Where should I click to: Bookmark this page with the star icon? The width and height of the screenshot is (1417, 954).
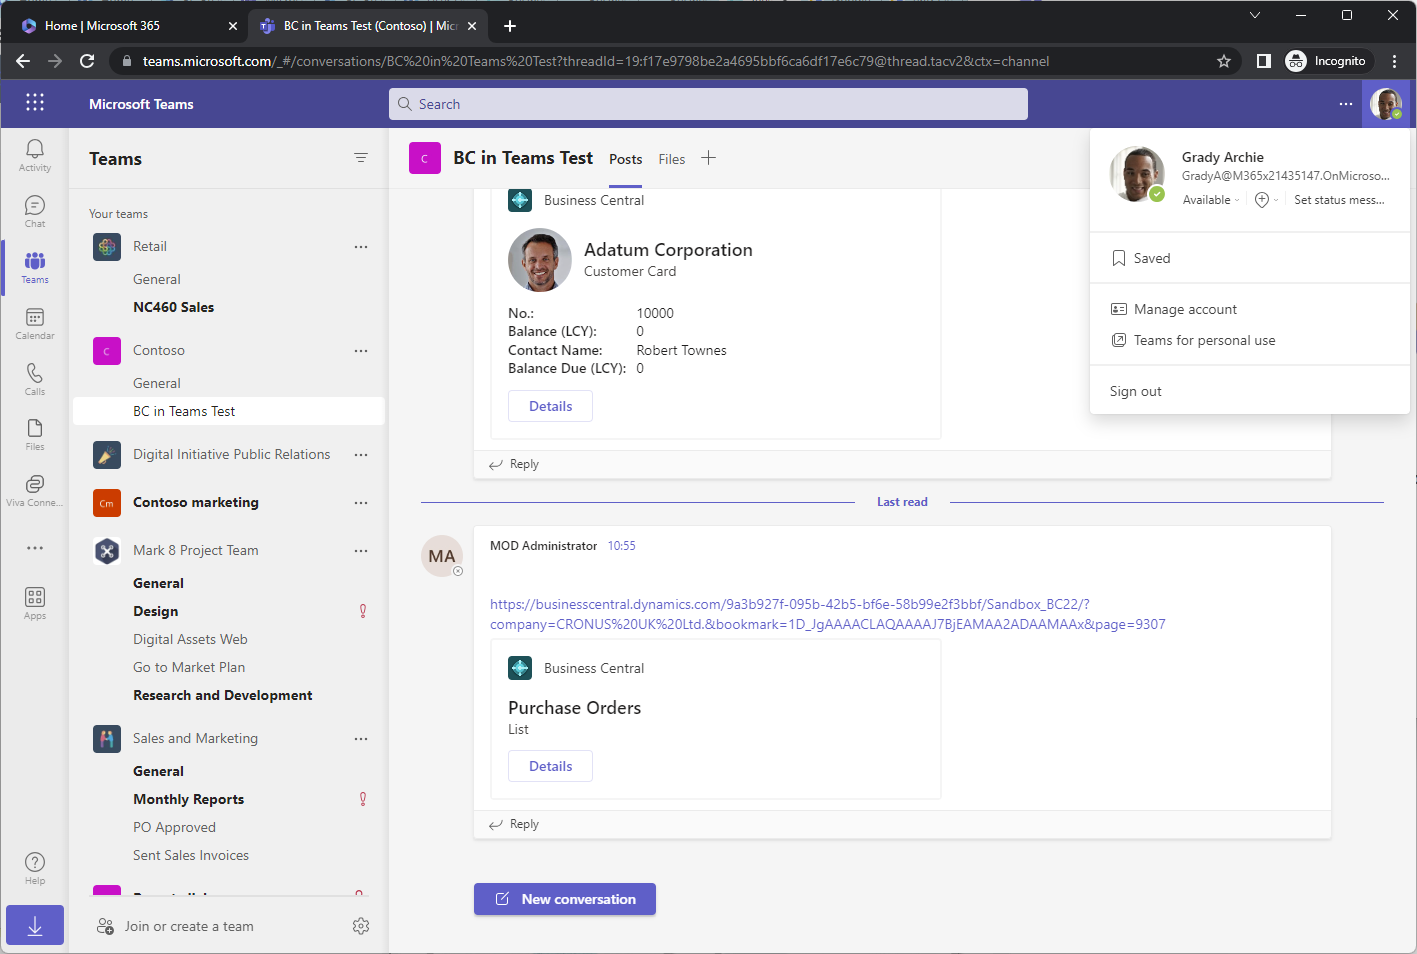(1224, 61)
